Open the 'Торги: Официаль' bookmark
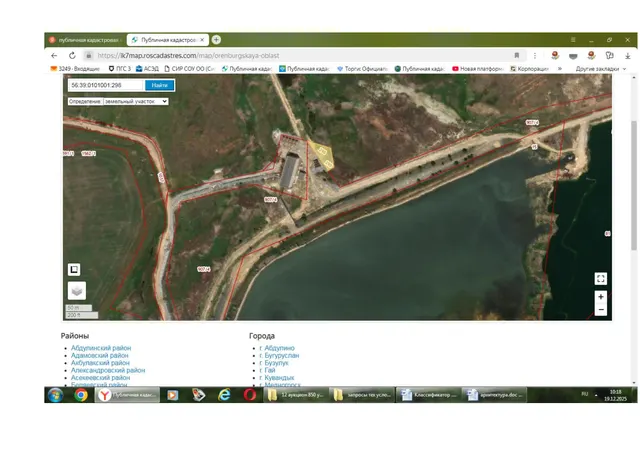This screenshot has height=453, width=640. 362,69
